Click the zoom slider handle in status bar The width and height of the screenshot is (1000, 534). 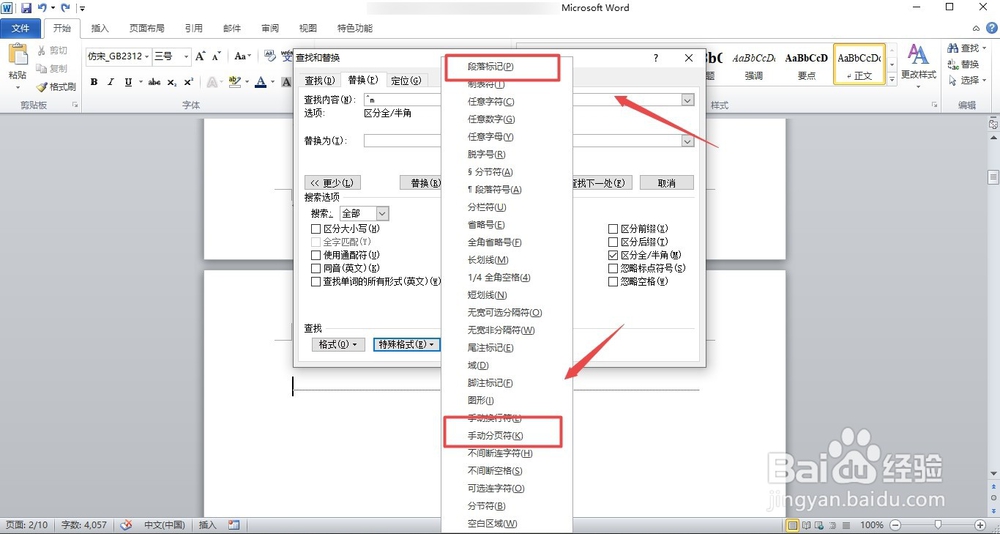coord(937,525)
